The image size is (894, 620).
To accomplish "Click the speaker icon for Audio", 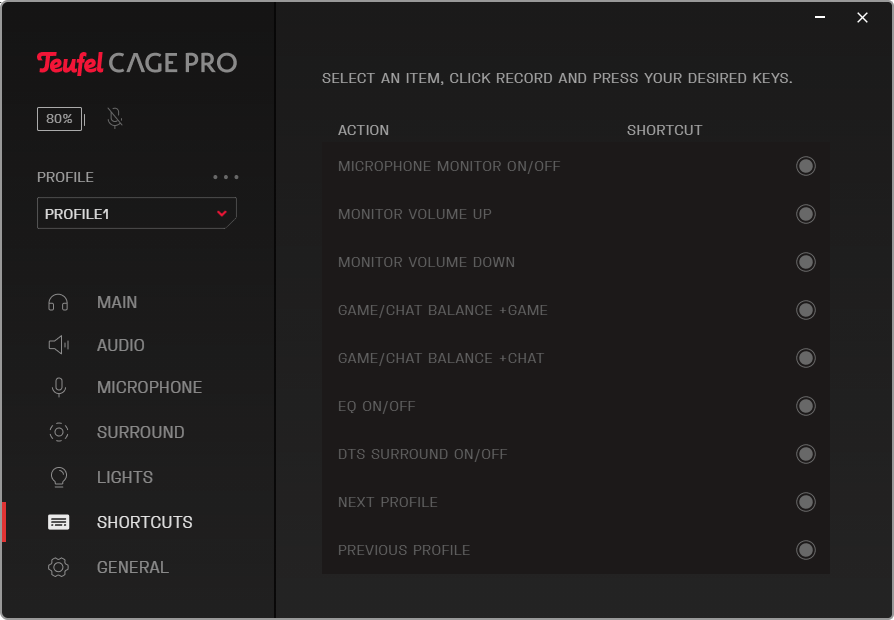I will 58,345.
